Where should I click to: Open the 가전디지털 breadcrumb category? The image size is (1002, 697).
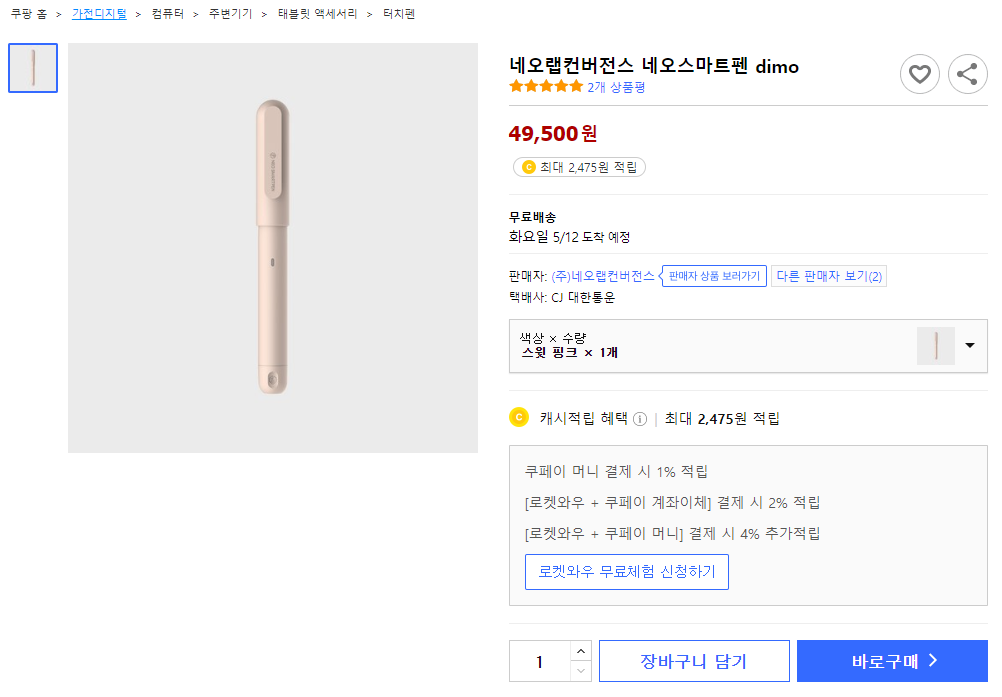(99, 14)
